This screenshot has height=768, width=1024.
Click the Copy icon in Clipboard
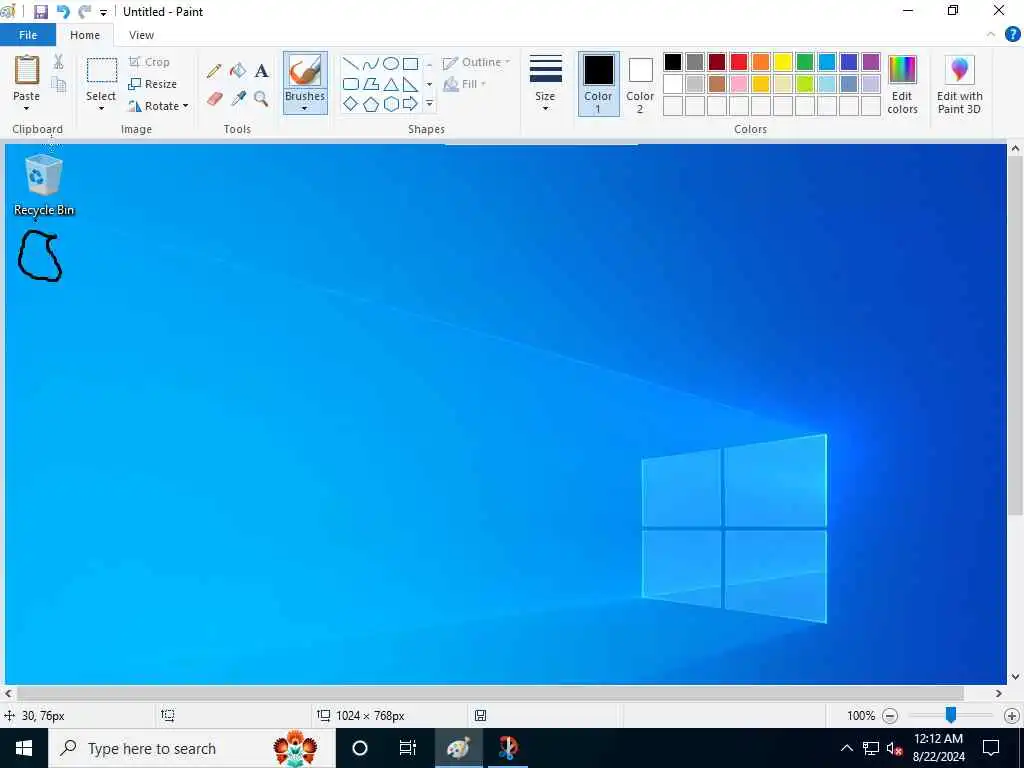click(59, 84)
